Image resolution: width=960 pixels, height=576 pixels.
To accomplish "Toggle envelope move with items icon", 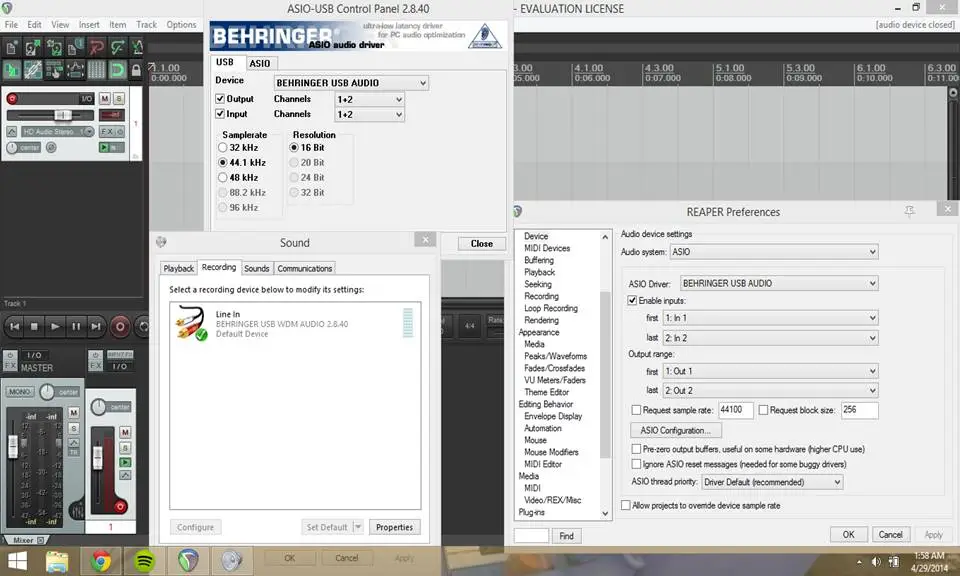I will tap(75, 69).
